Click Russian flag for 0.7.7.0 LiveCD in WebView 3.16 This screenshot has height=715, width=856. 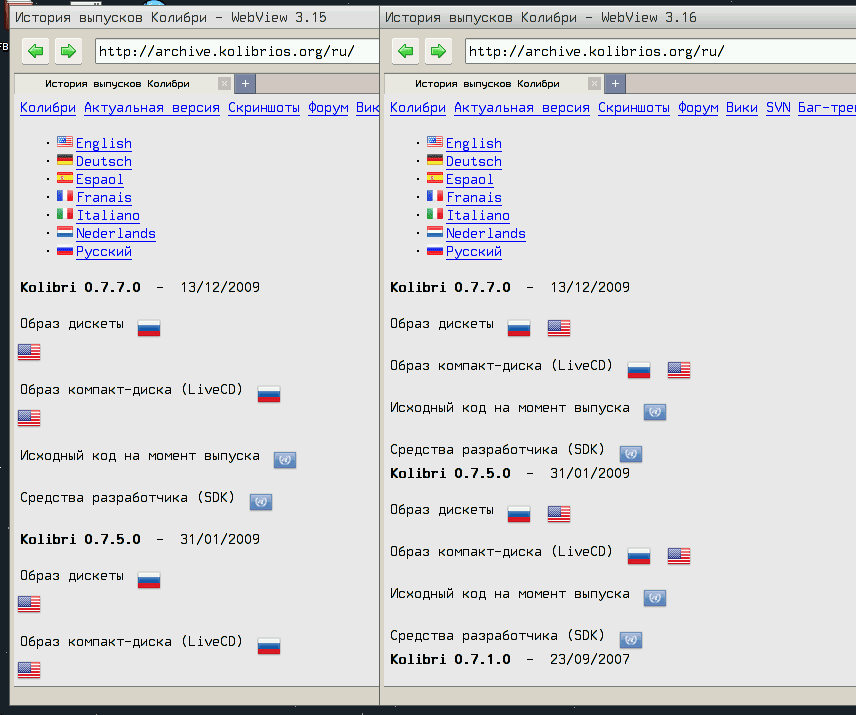(639, 369)
